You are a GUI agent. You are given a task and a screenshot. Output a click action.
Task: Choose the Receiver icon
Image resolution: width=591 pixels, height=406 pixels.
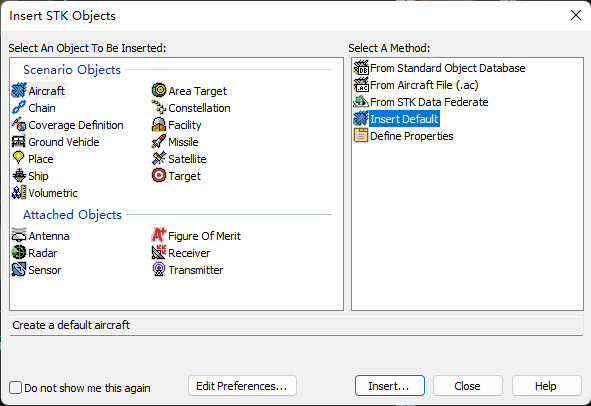pyautogui.click(x=159, y=253)
